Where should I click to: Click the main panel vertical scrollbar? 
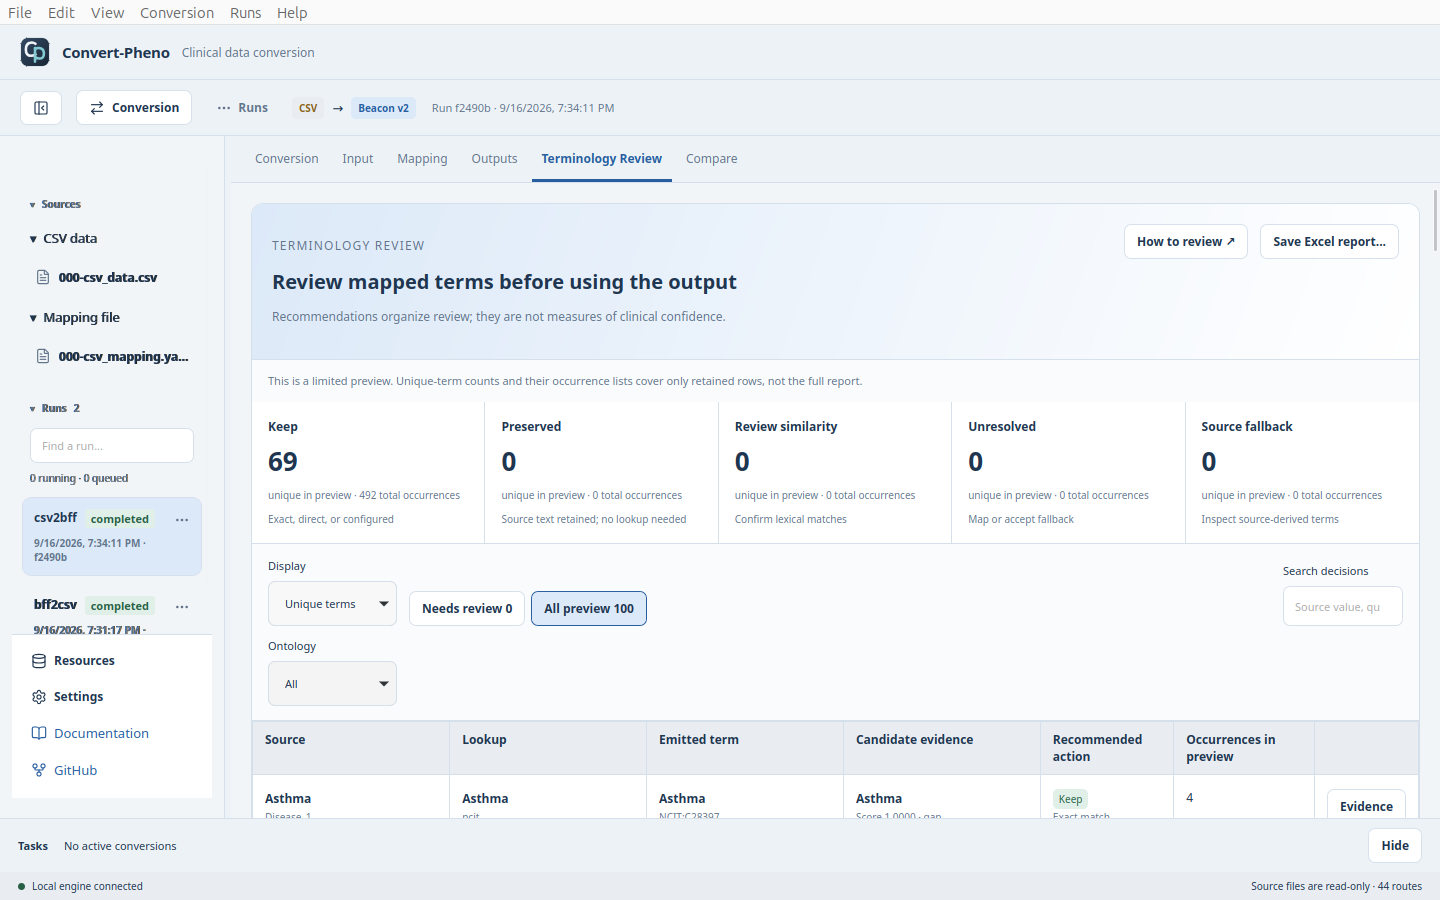(1436, 220)
